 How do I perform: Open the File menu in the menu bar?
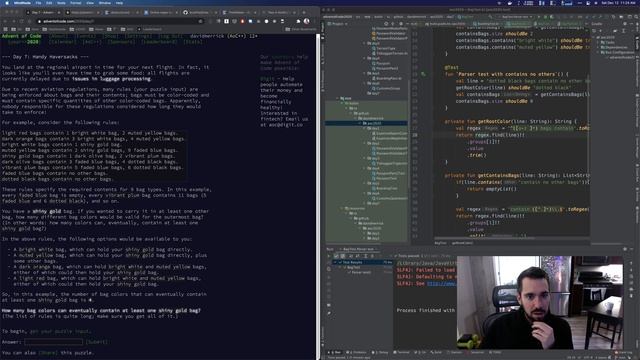pos(38,3)
